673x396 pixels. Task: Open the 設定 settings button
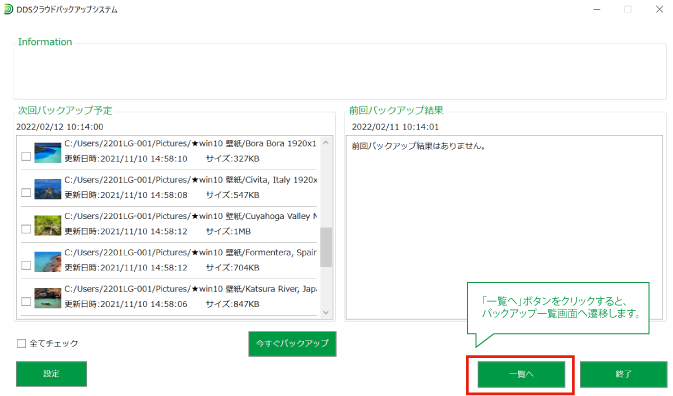coord(52,374)
